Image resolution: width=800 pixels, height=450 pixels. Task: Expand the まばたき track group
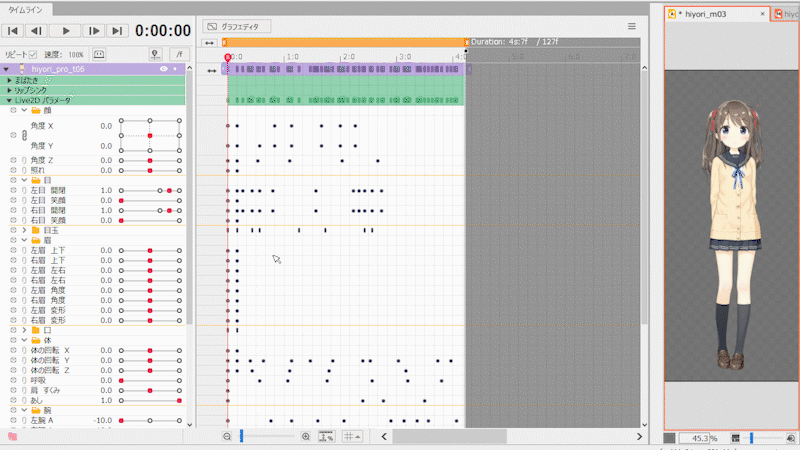9,79
